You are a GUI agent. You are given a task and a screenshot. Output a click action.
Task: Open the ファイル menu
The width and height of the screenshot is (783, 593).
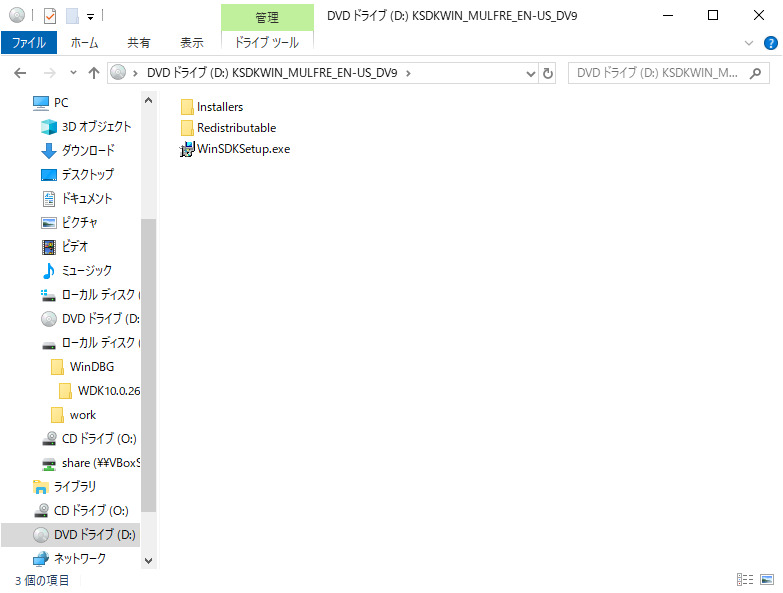tap(29, 42)
